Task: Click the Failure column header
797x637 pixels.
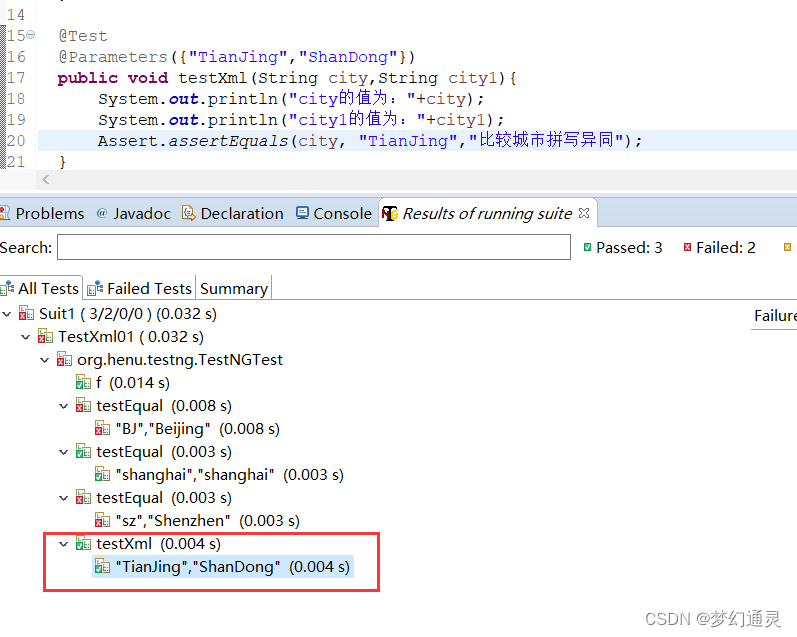Action: click(x=774, y=316)
